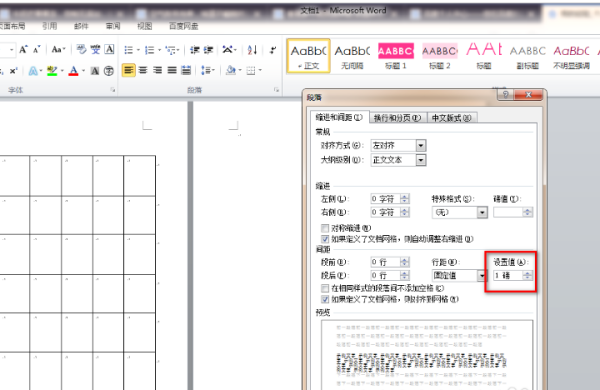This screenshot has height=390, width=600.
Task: Click the Line Spacing icon
Action: [x=206, y=70]
